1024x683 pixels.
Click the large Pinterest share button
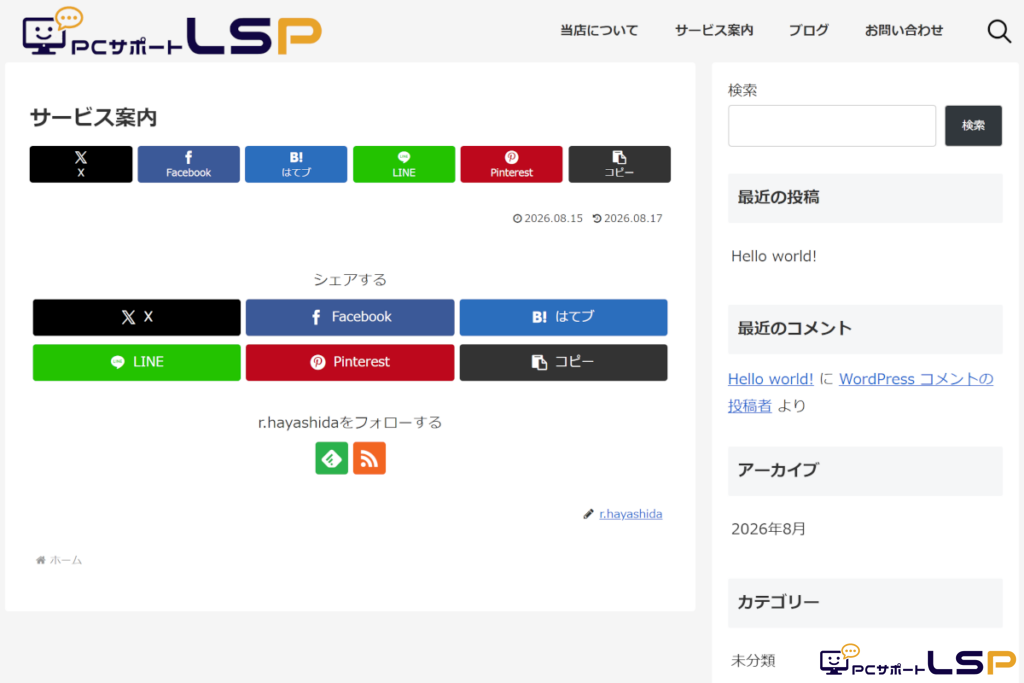[x=350, y=362]
